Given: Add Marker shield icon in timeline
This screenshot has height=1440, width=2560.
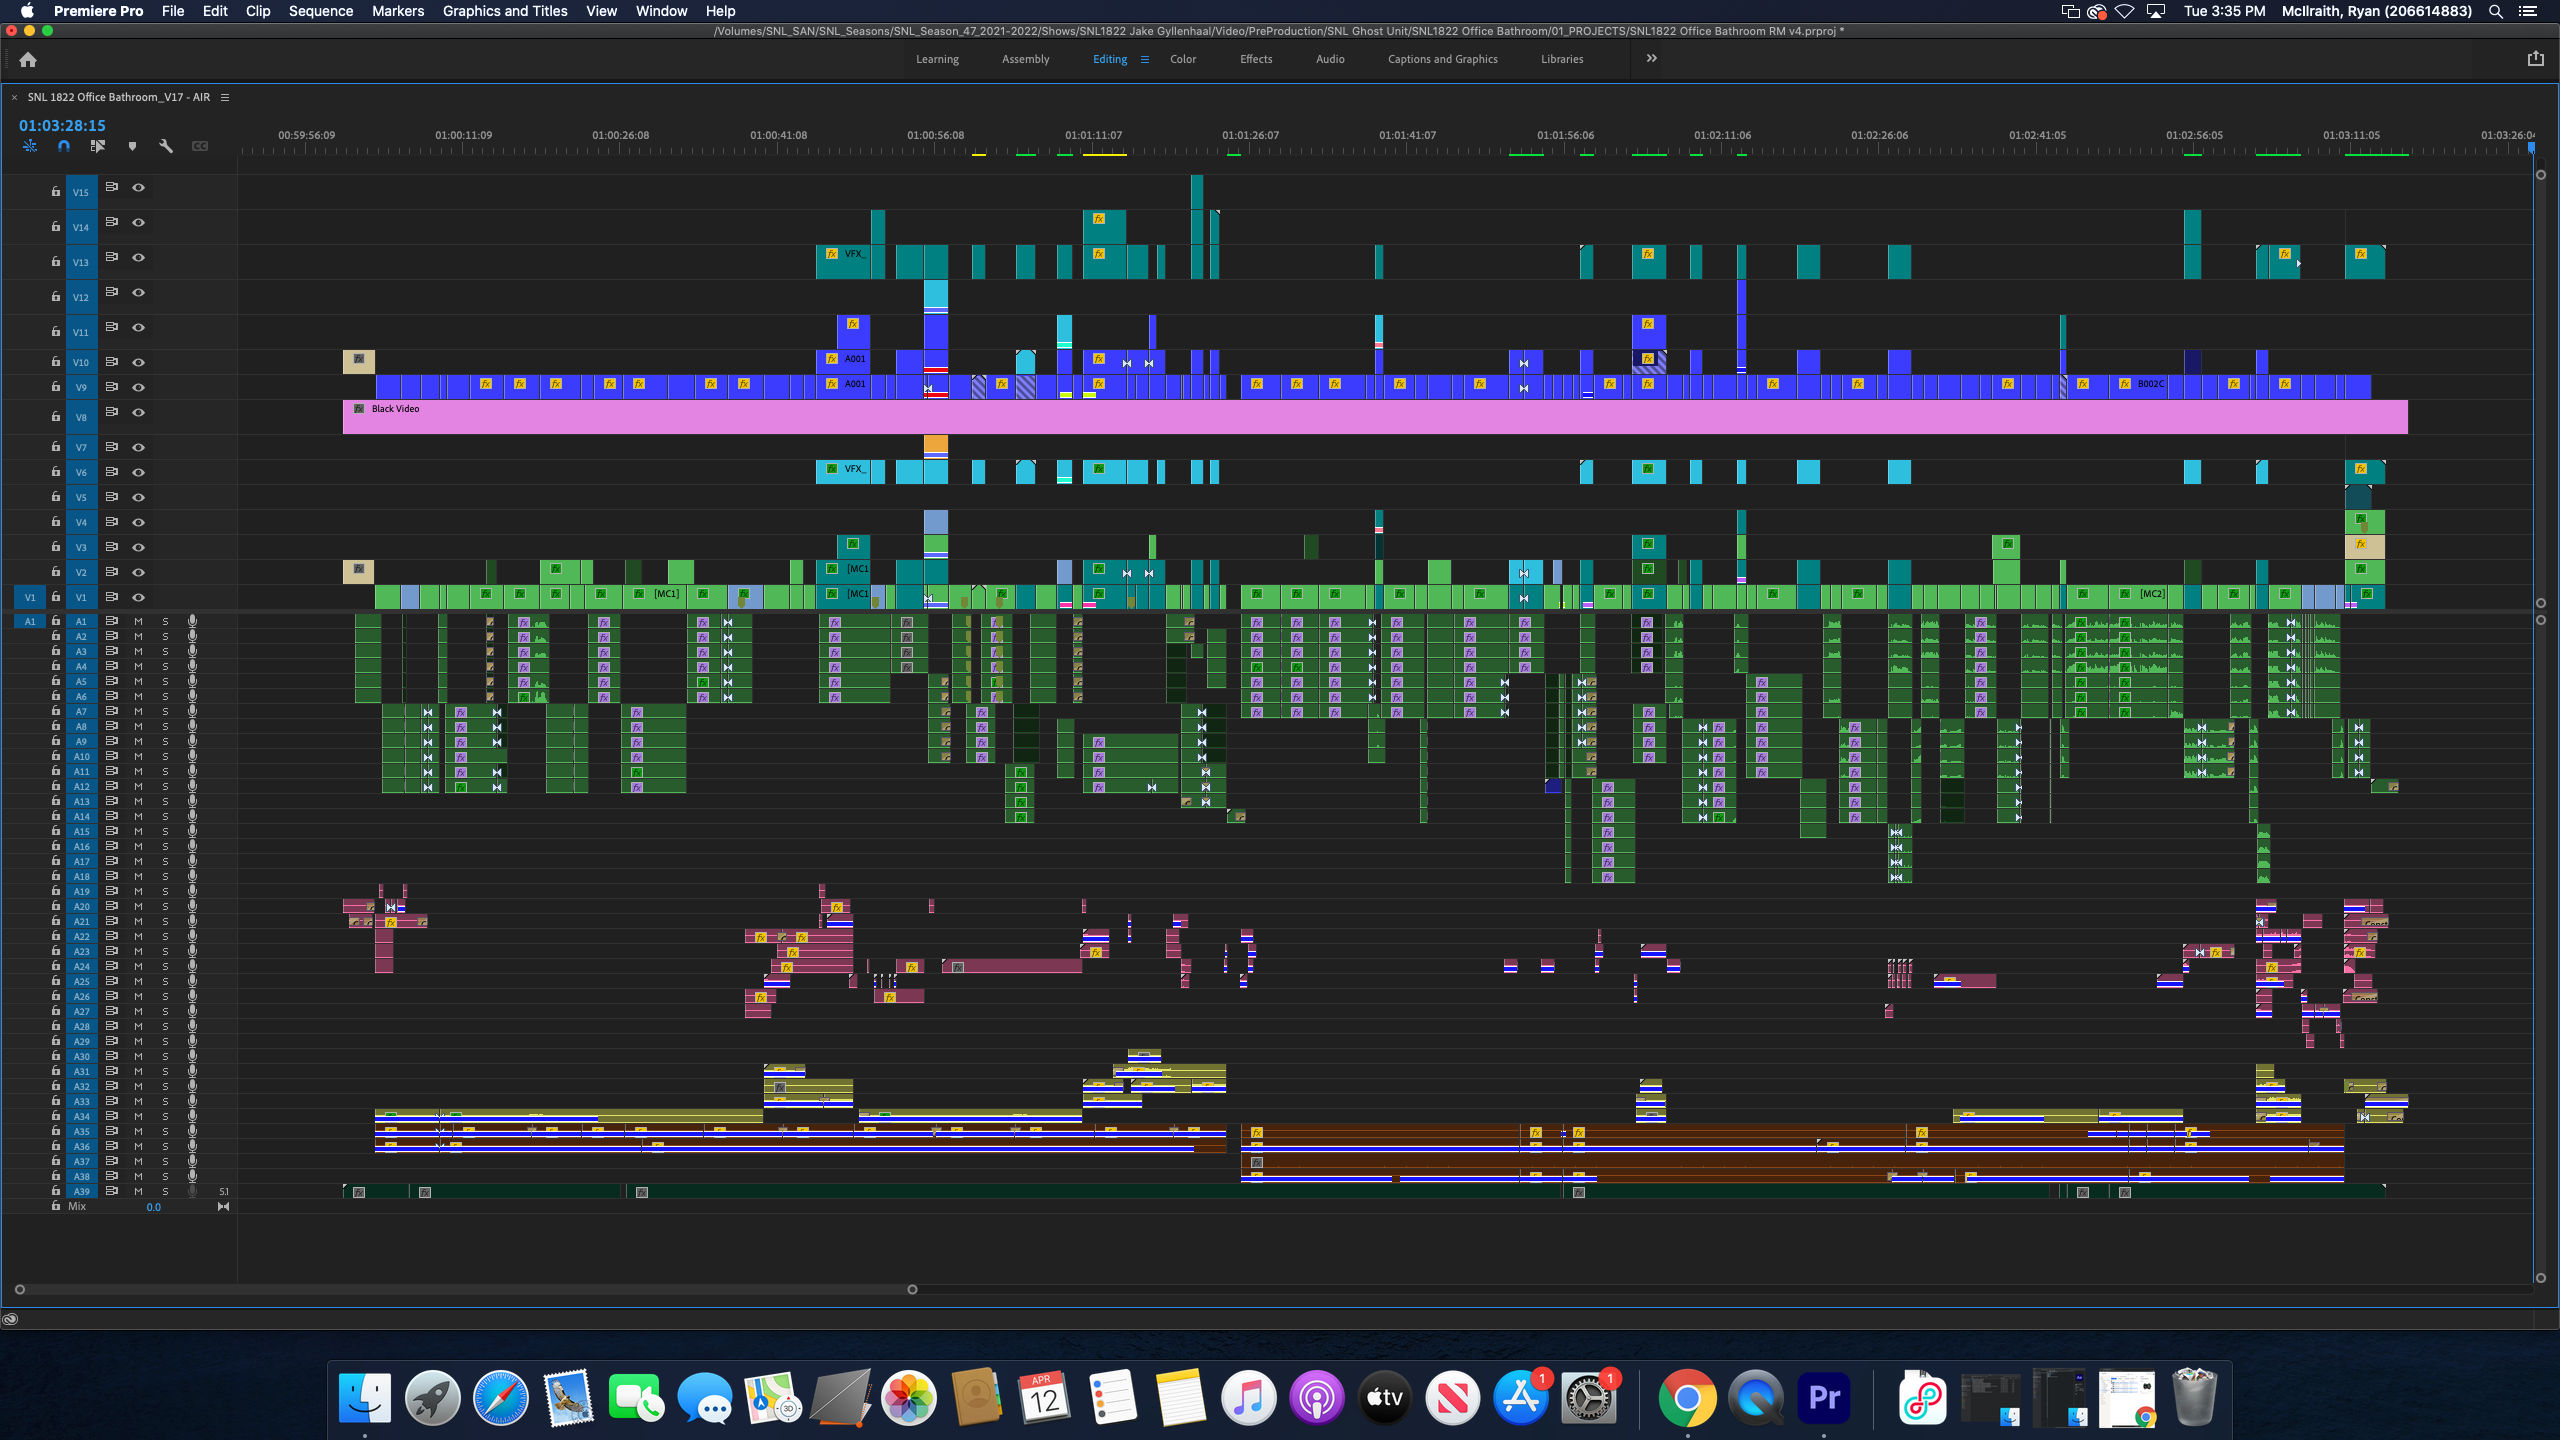Looking at the screenshot, I should tap(132, 146).
